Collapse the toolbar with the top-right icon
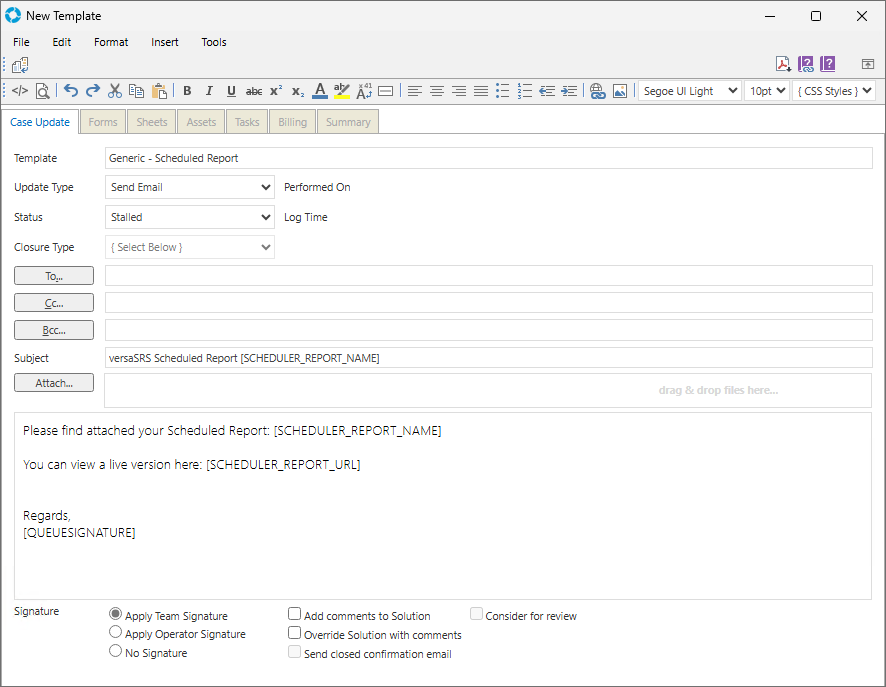 tap(867, 64)
